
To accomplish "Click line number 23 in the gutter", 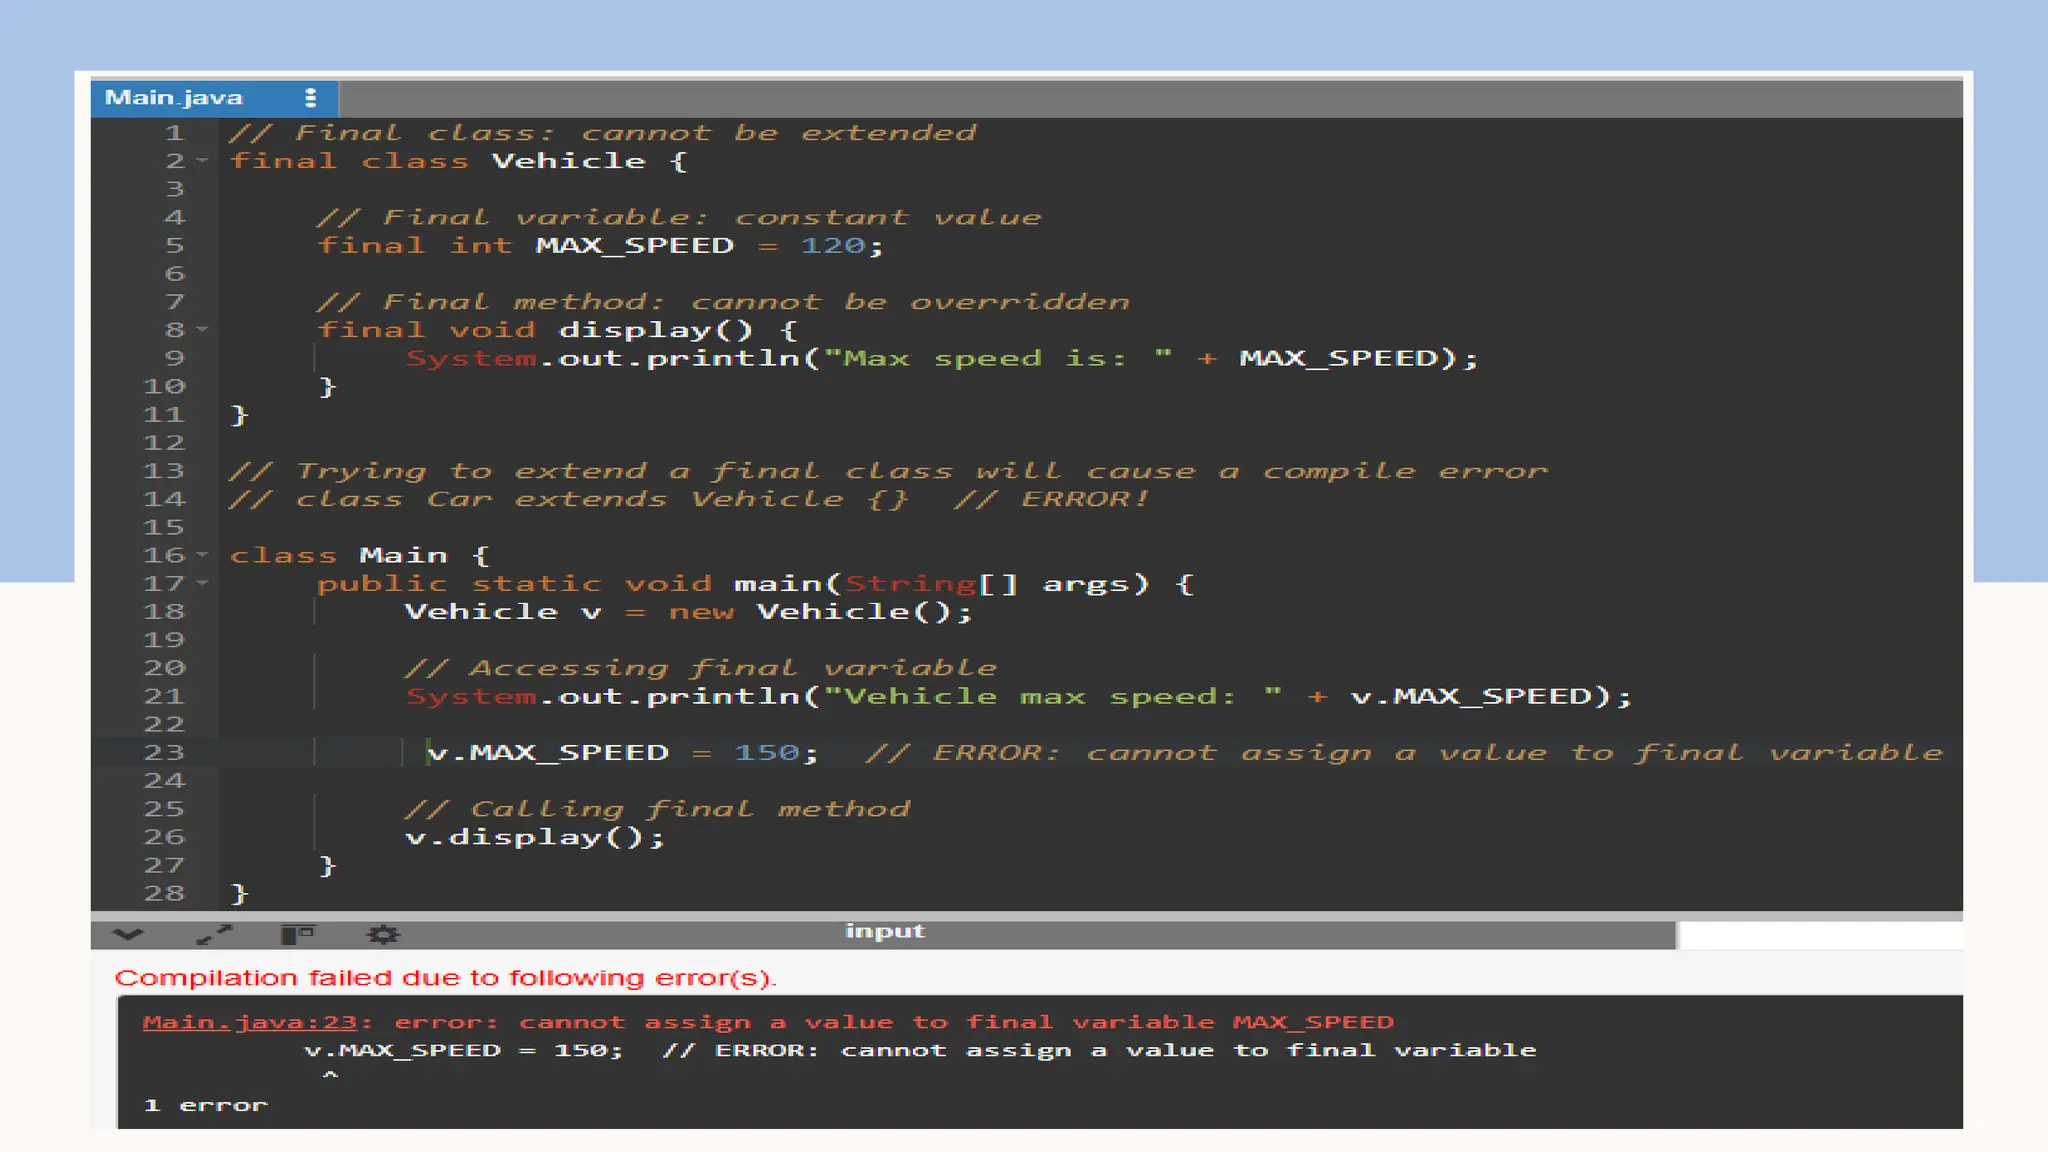I will [164, 752].
